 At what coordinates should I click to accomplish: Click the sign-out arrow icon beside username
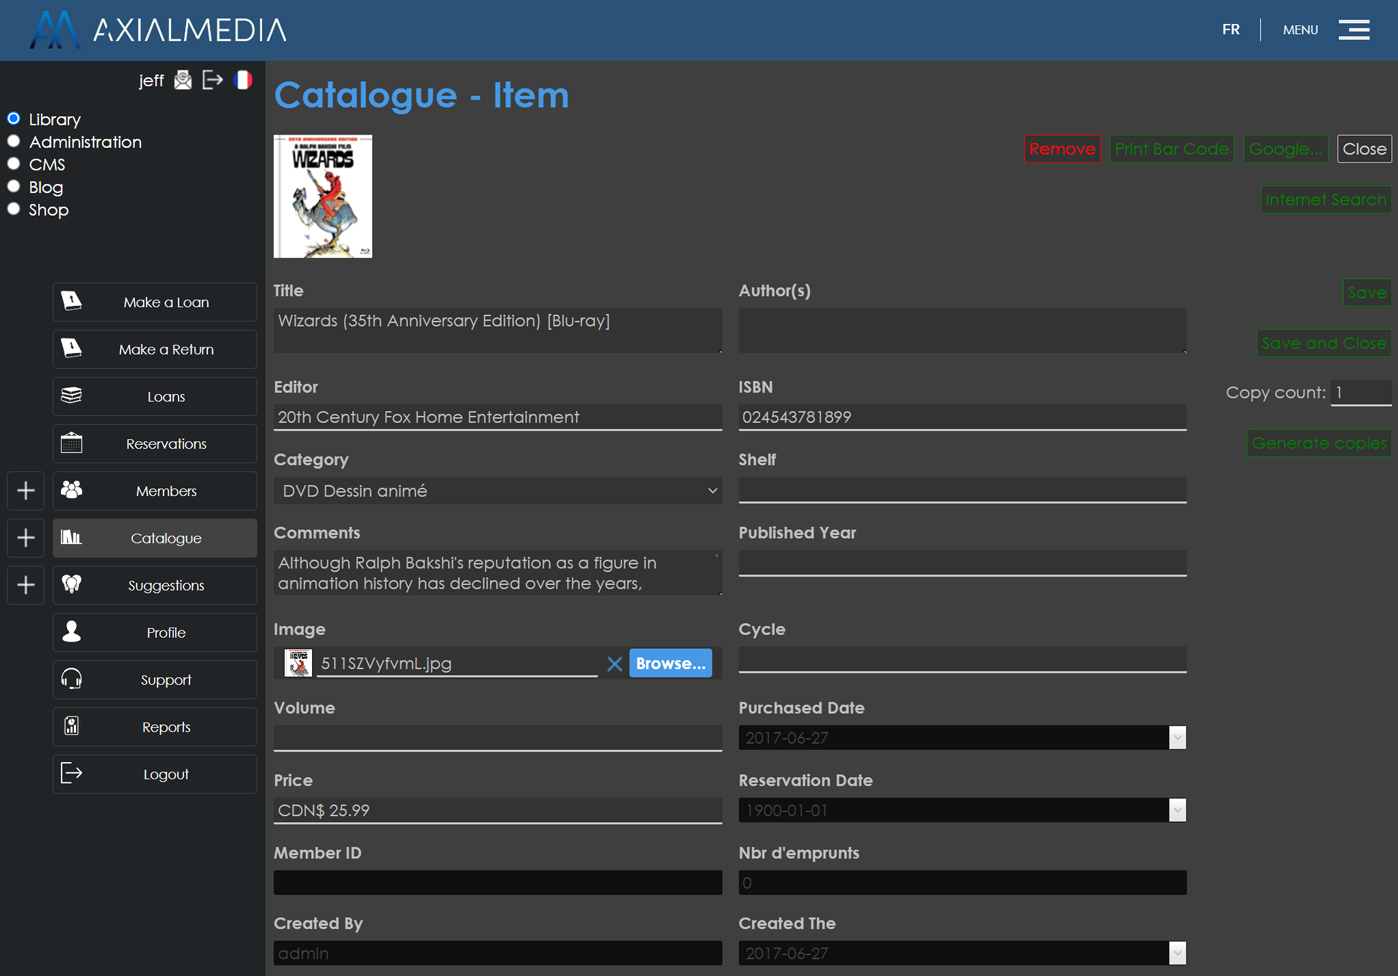[x=212, y=80]
